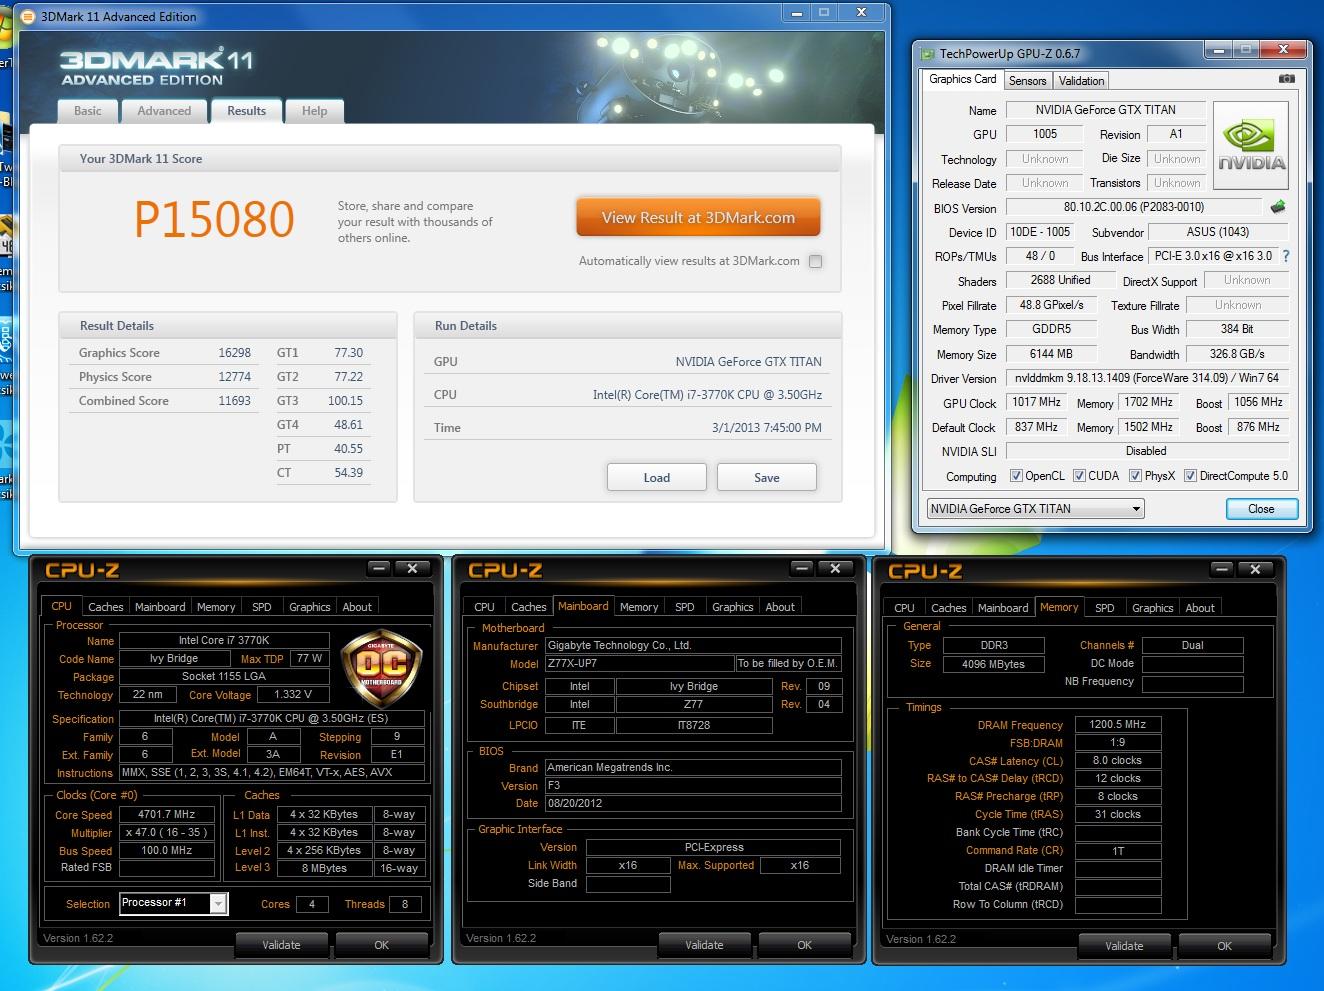Open the Validation tab in GPU-Z
This screenshot has height=991, width=1324.
point(1081,81)
